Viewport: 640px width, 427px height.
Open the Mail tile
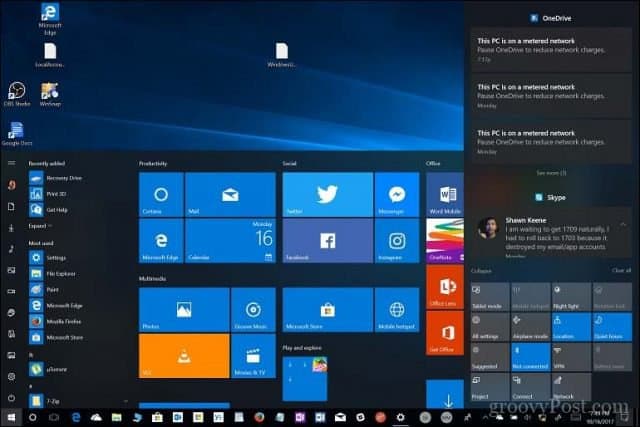[x=230, y=194]
